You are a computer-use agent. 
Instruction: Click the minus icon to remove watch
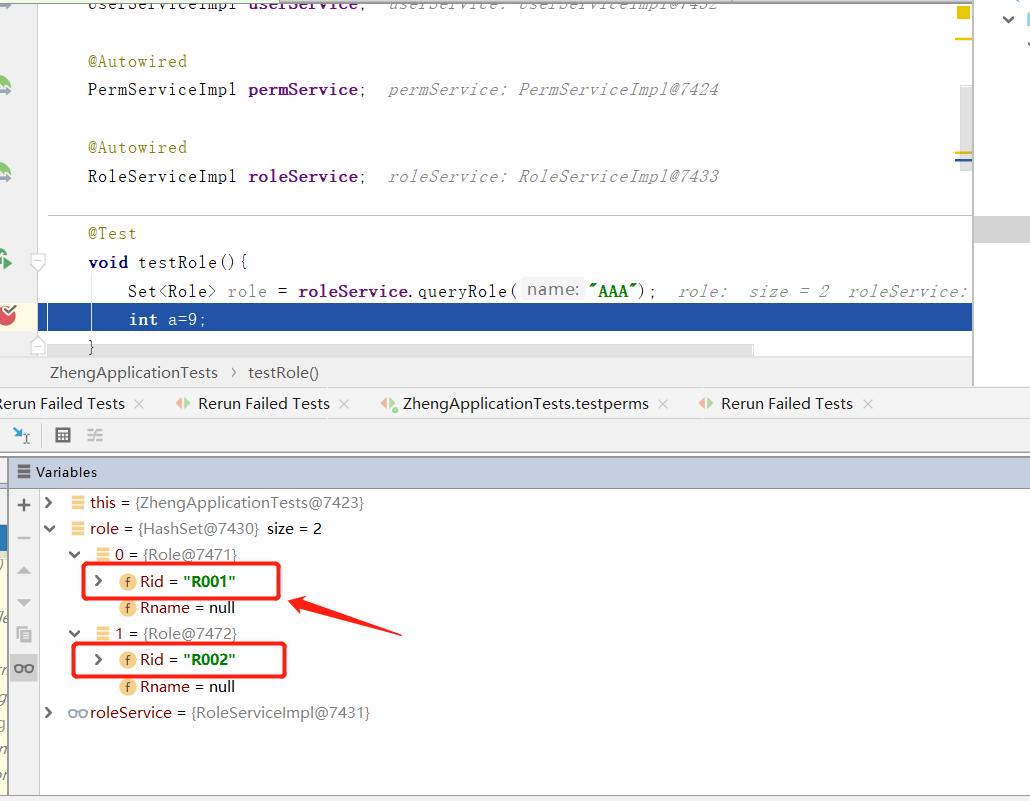click(24, 538)
